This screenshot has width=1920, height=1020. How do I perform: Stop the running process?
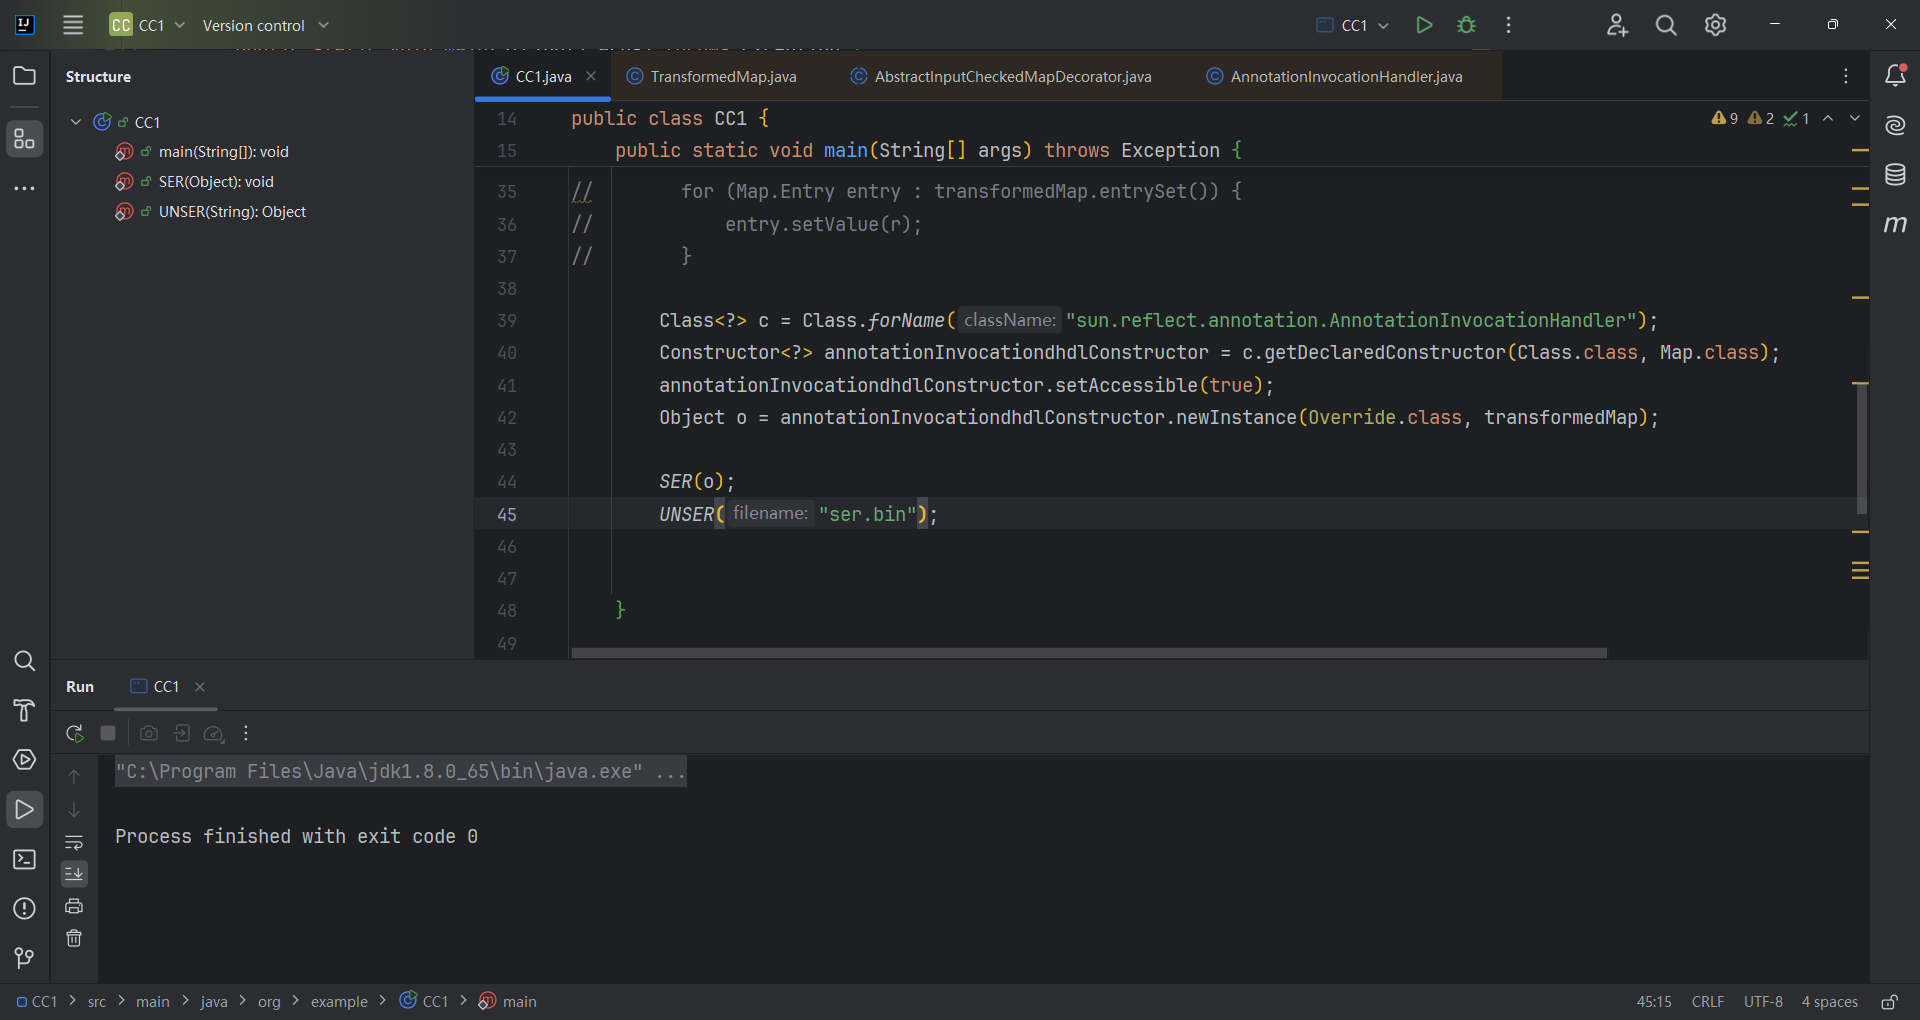tap(108, 733)
